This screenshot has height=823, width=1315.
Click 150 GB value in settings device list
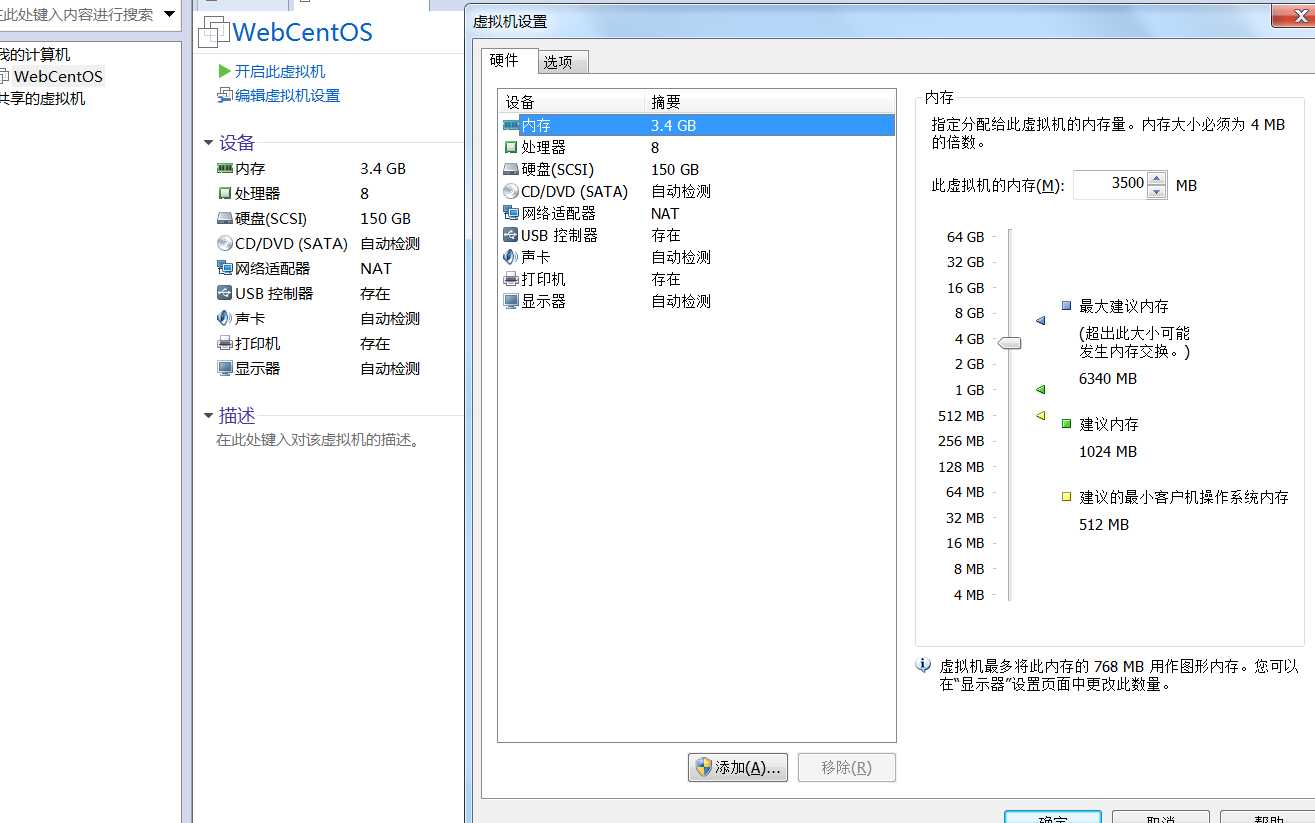point(675,170)
